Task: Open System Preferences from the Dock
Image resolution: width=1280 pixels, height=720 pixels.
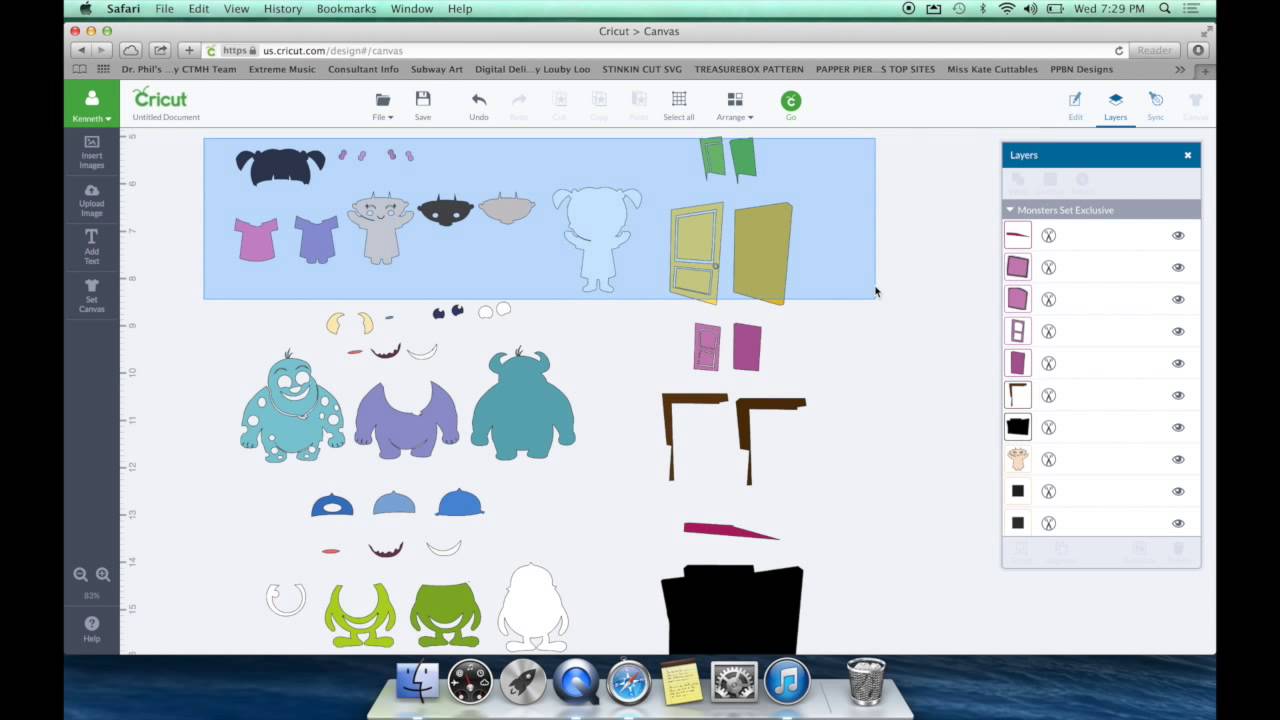Action: point(734,682)
